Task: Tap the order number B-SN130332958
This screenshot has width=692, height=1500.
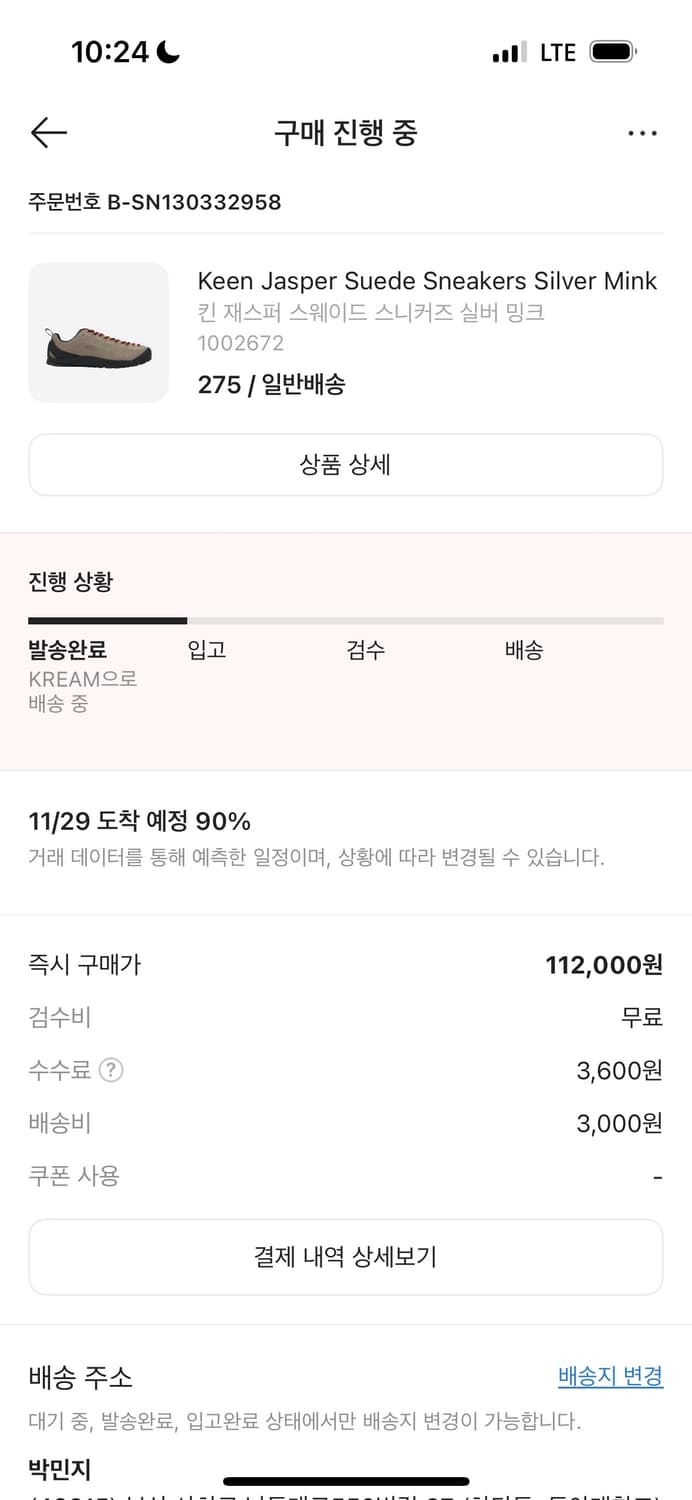Action: click(x=155, y=202)
